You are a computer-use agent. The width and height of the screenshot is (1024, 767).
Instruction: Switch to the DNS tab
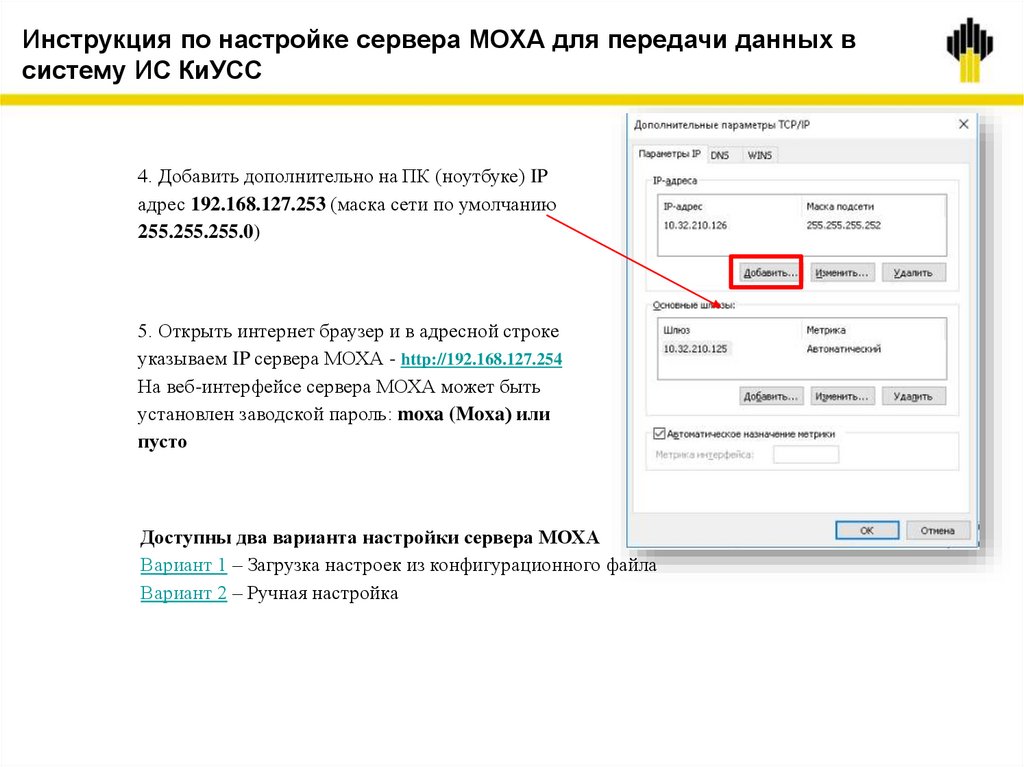[x=719, y=155]
